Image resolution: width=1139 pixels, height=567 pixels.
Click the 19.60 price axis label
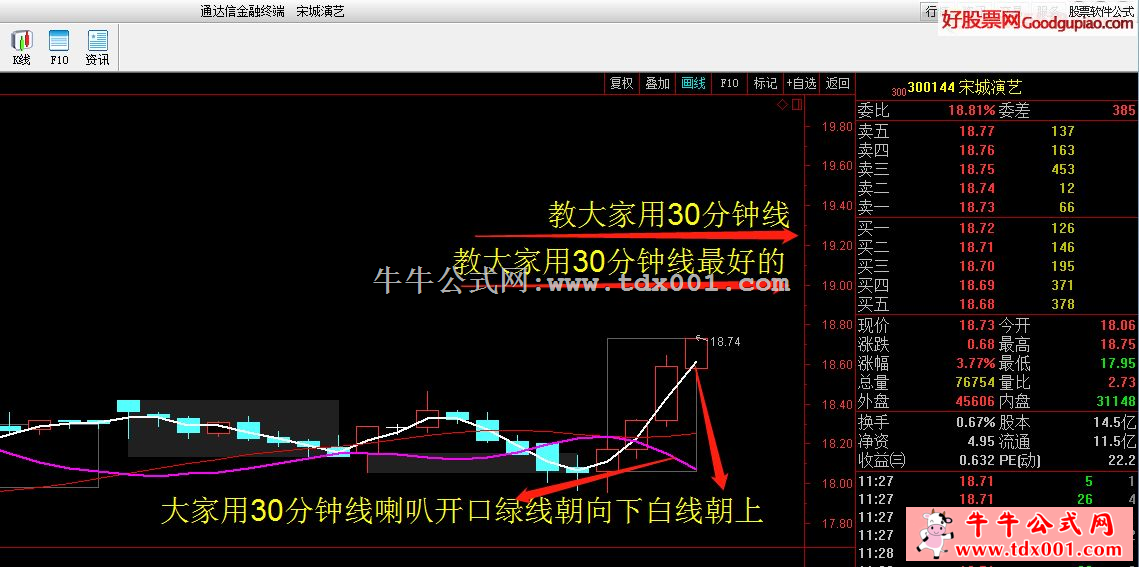(835, 166)
